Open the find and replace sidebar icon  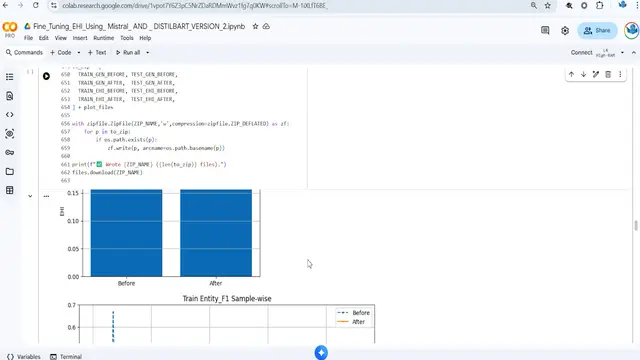[x=10, y=96]
